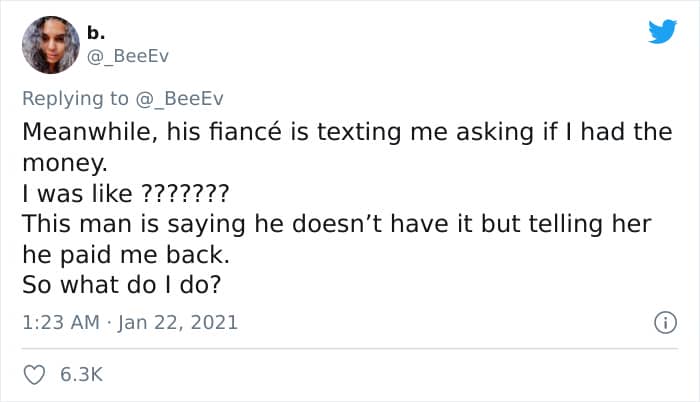The image size is (700, 402).
Task: Click the lone word "money."
Action: click(x=62, y=161)
